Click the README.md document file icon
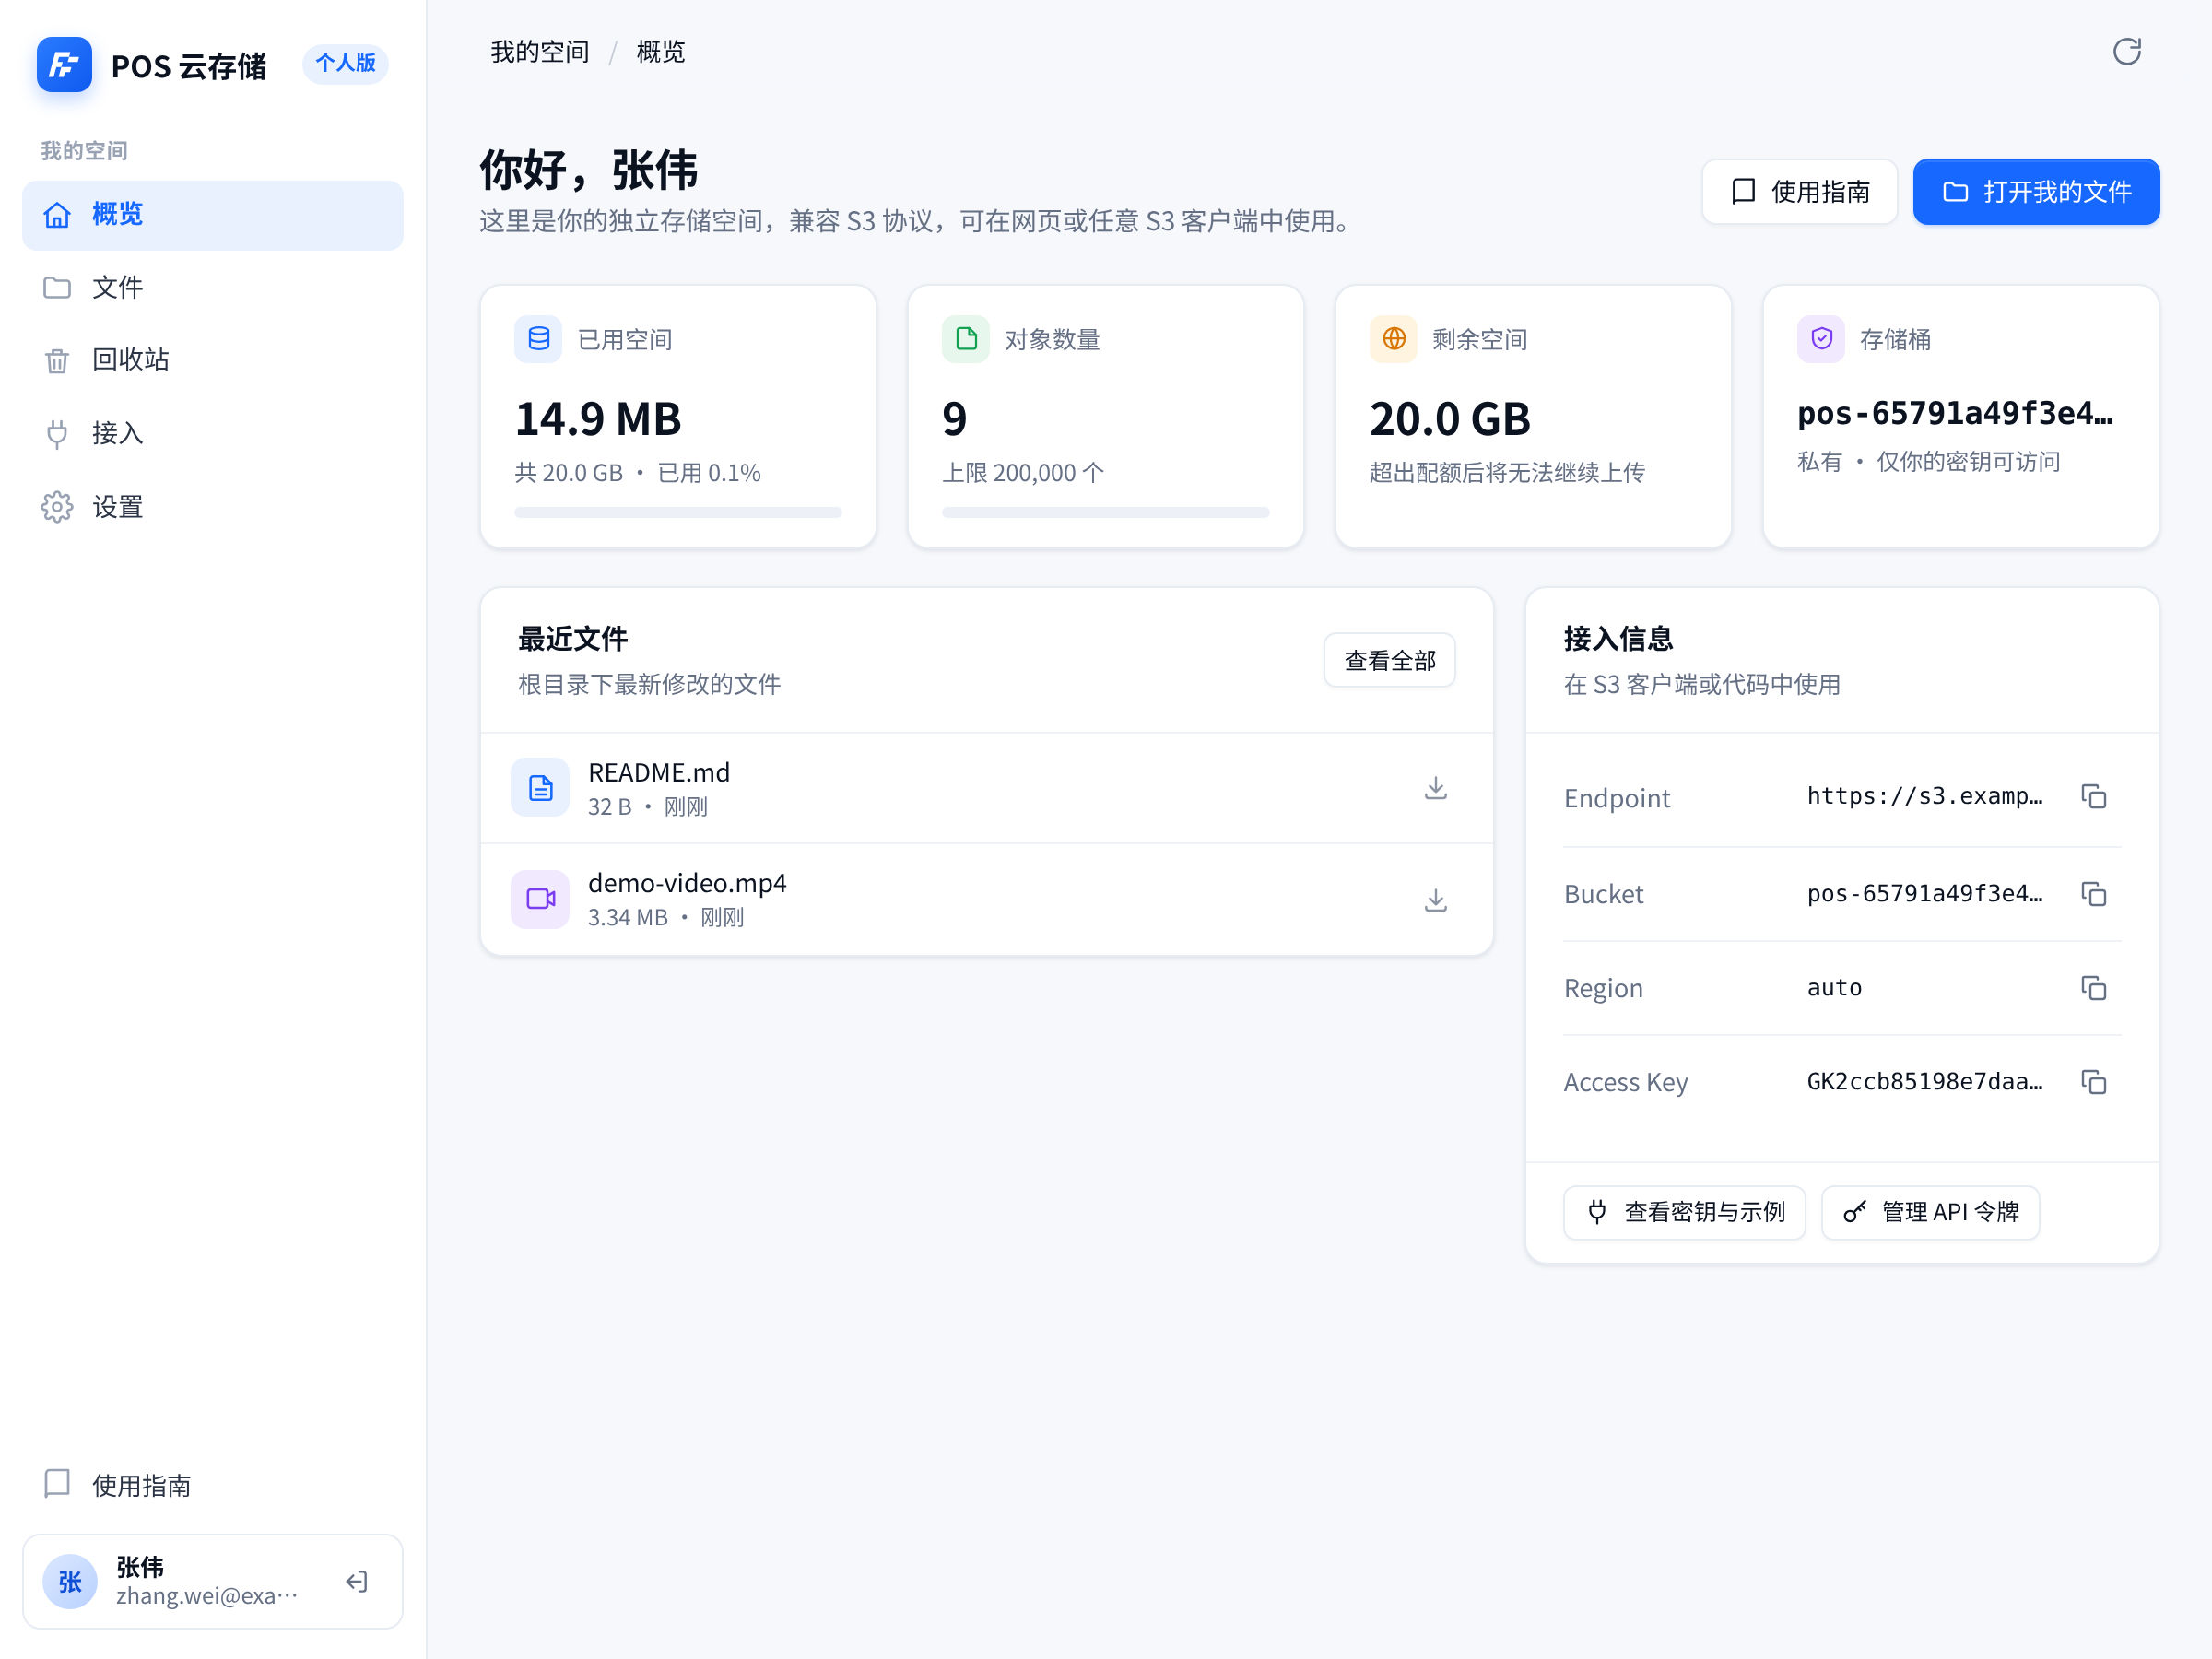 [540, 788]
